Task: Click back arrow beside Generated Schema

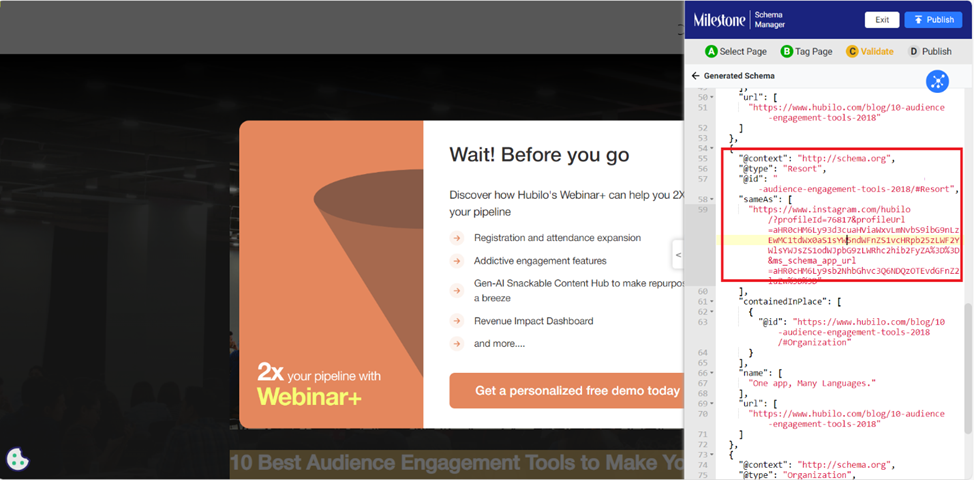Action: pyautogui.click(x=695, y=76)
